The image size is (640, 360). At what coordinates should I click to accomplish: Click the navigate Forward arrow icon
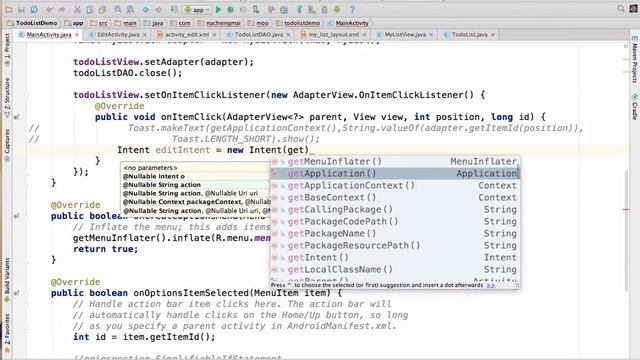[x=158, y=9]
